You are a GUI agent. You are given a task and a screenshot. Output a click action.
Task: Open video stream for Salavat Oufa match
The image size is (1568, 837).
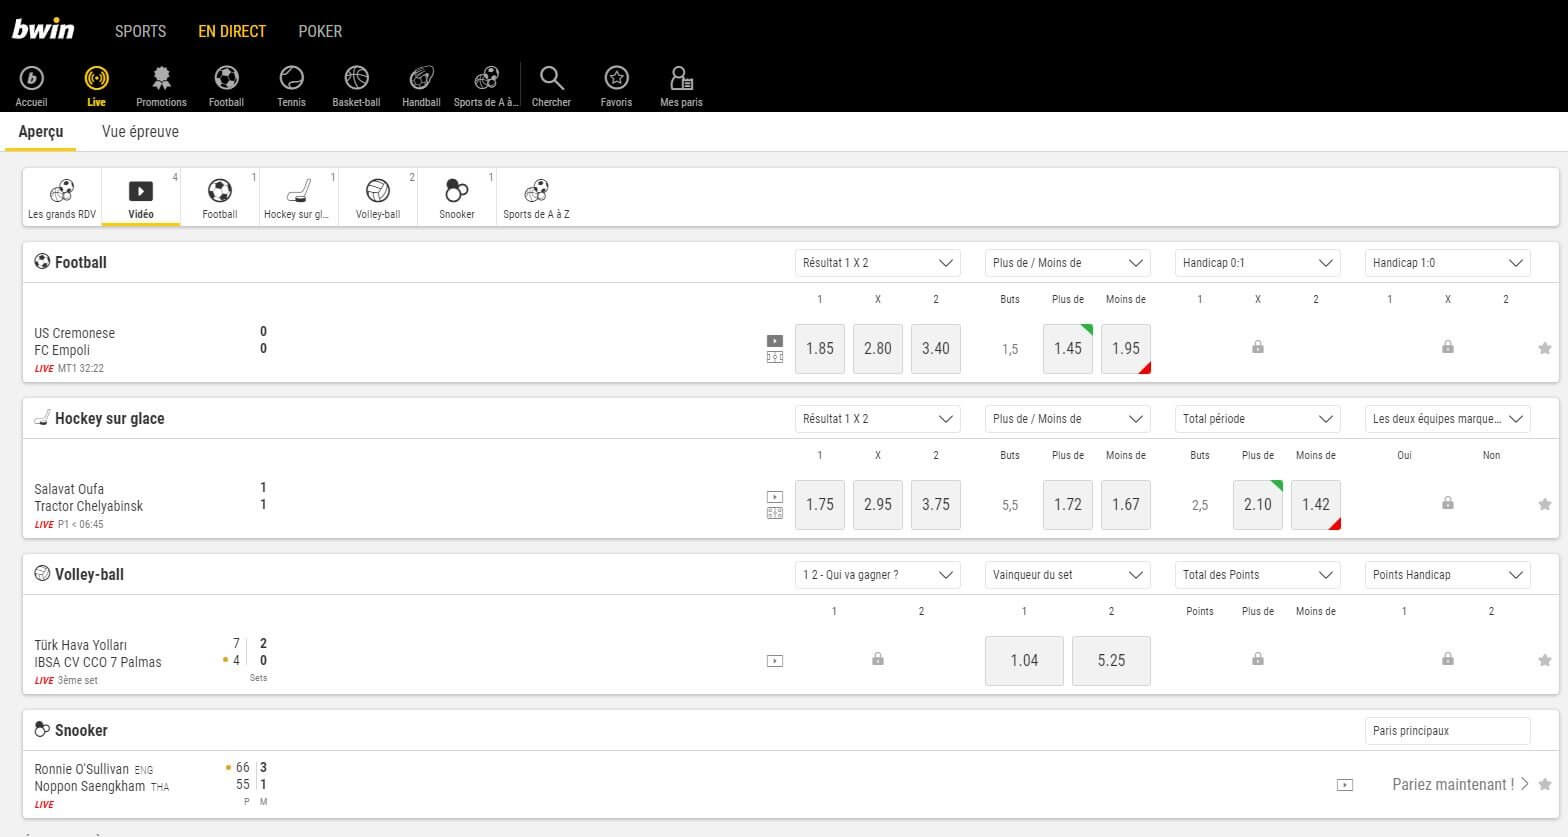point(775,497)
